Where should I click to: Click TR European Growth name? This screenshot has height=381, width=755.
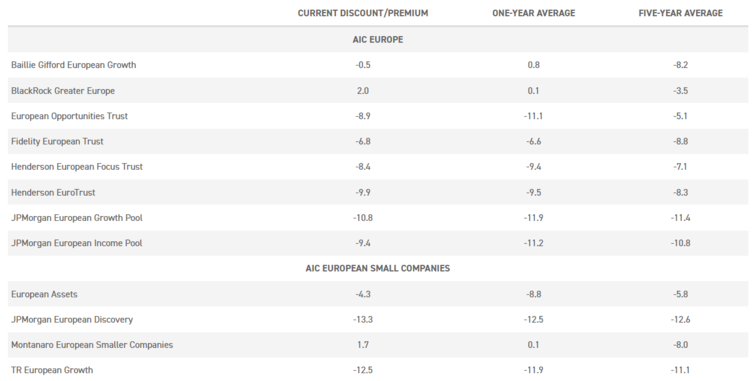tap(52, 370)
